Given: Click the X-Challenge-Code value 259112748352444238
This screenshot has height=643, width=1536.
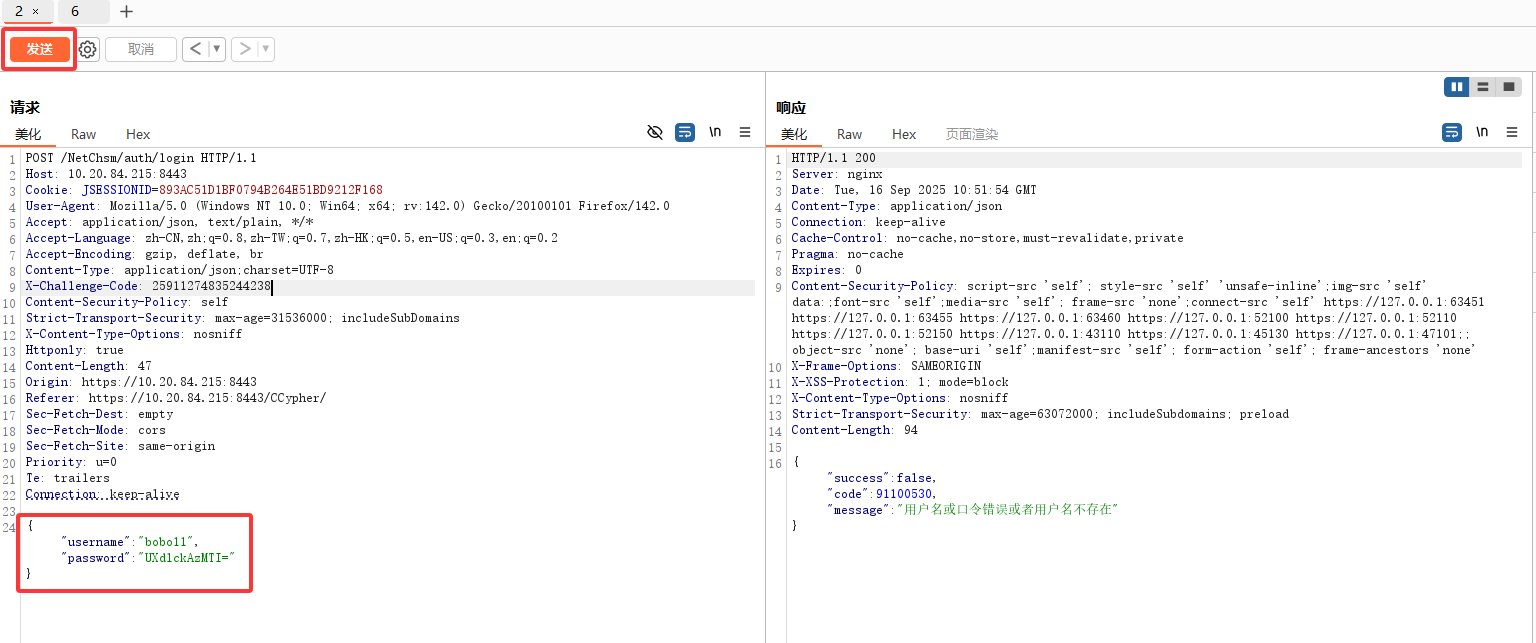Looking at the screenshot, I should [x=211, y=286].
